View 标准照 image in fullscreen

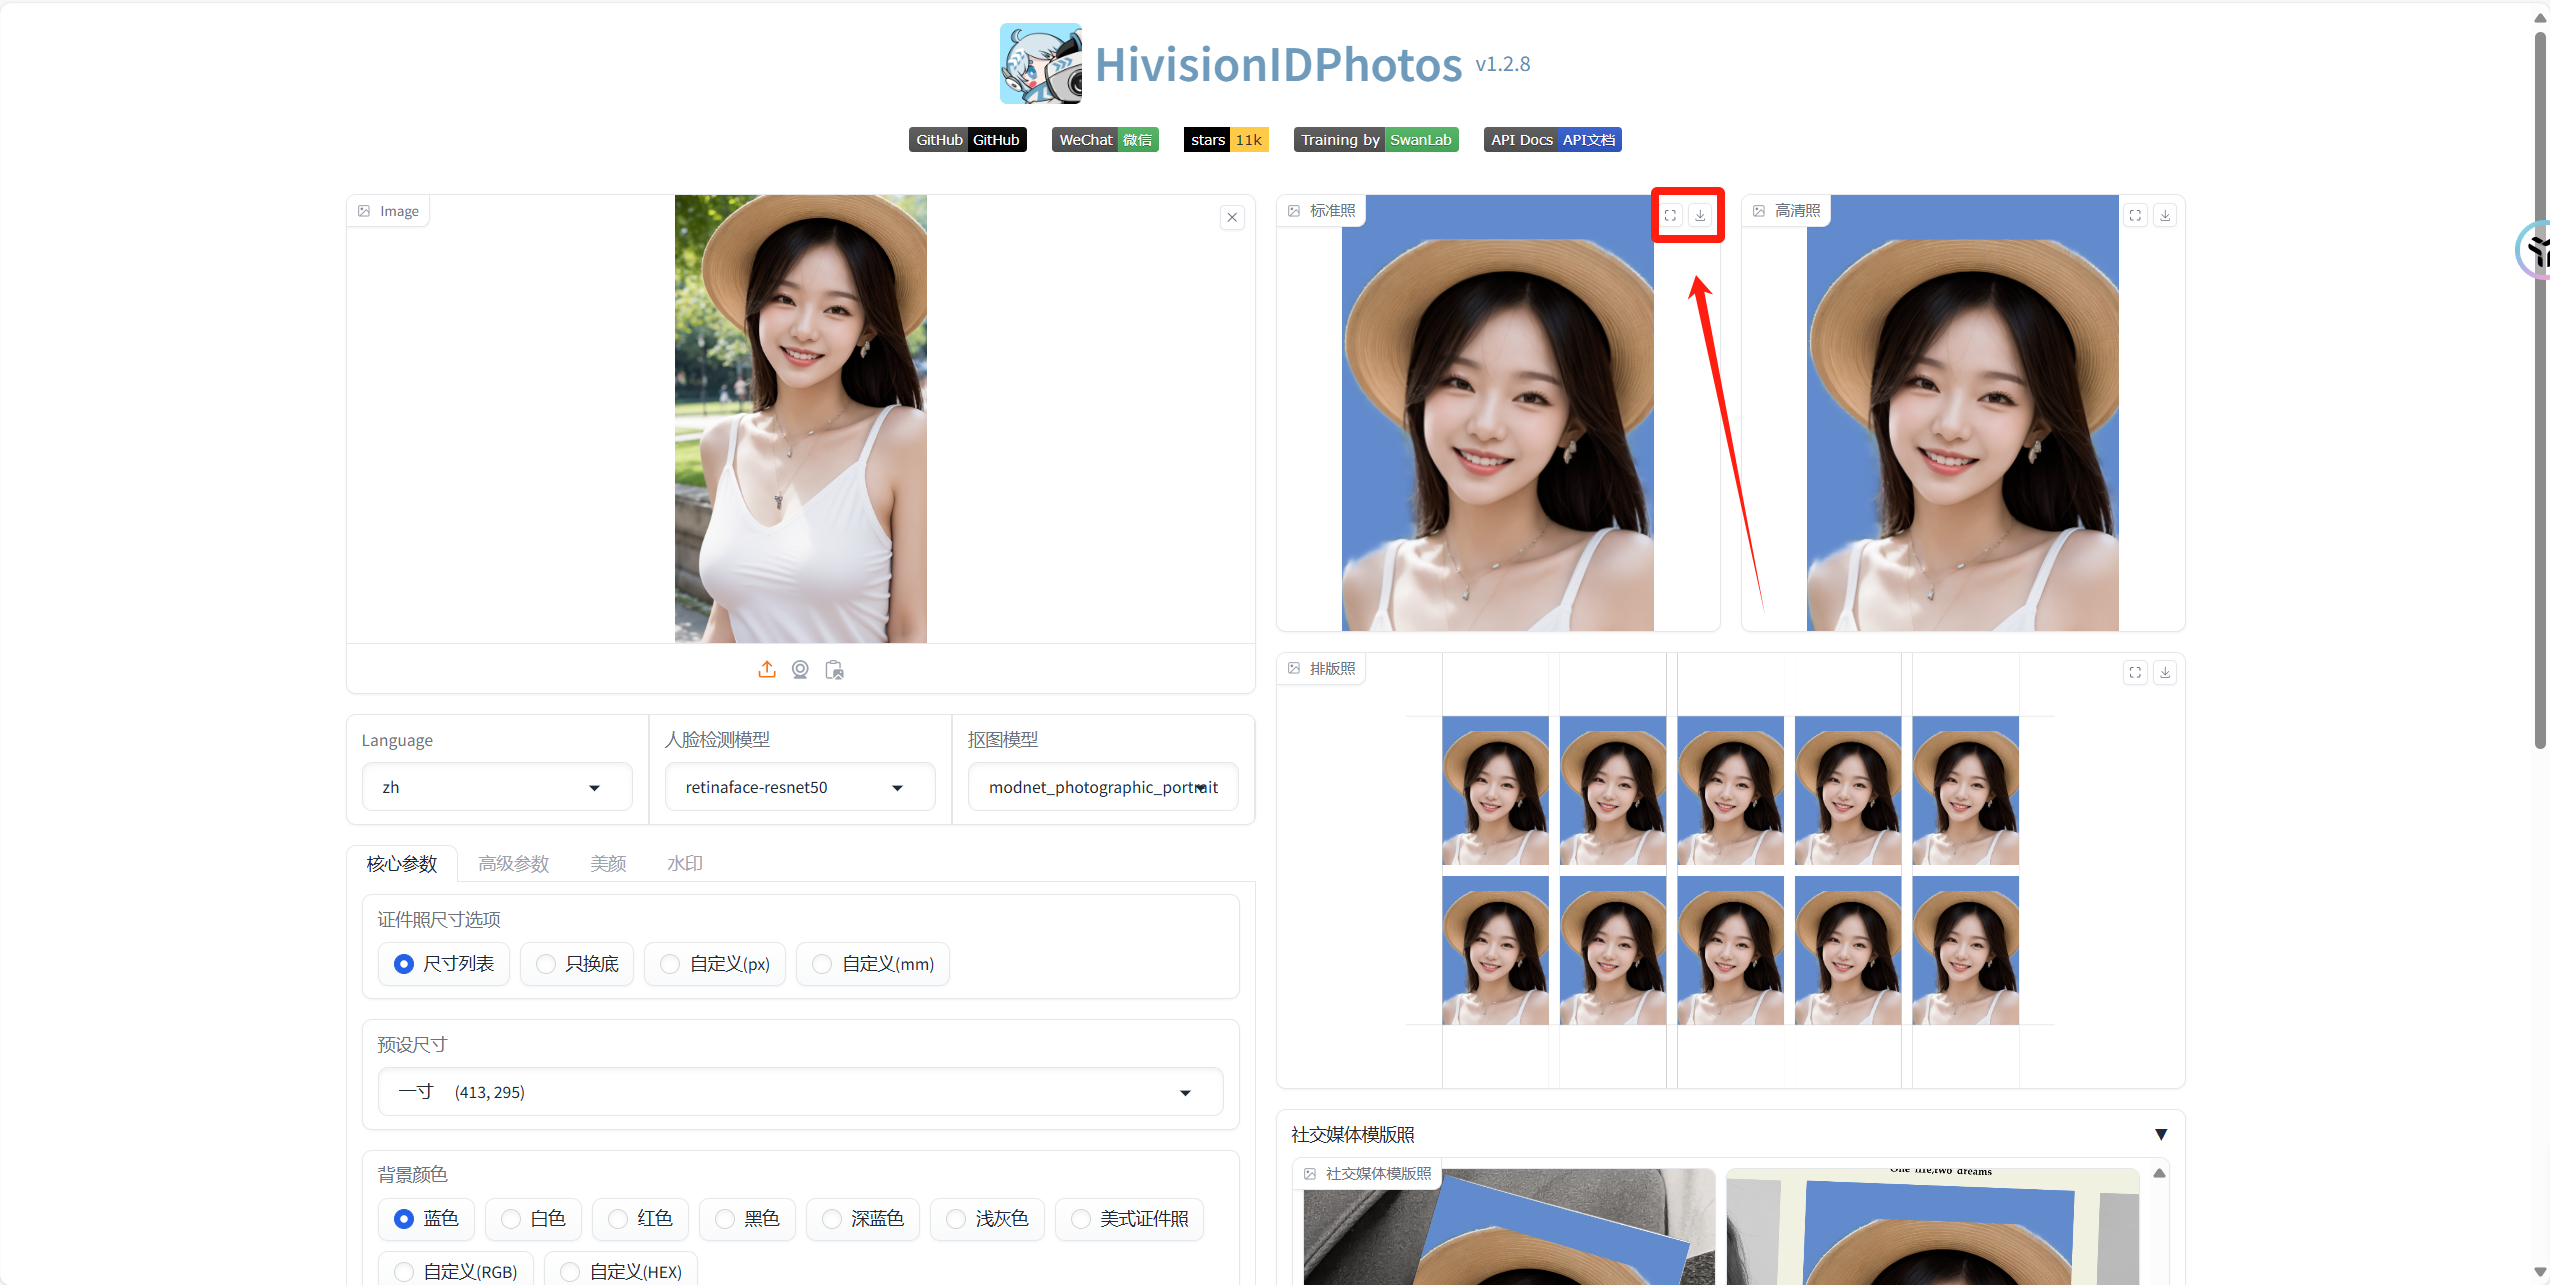pos(1670,215)
